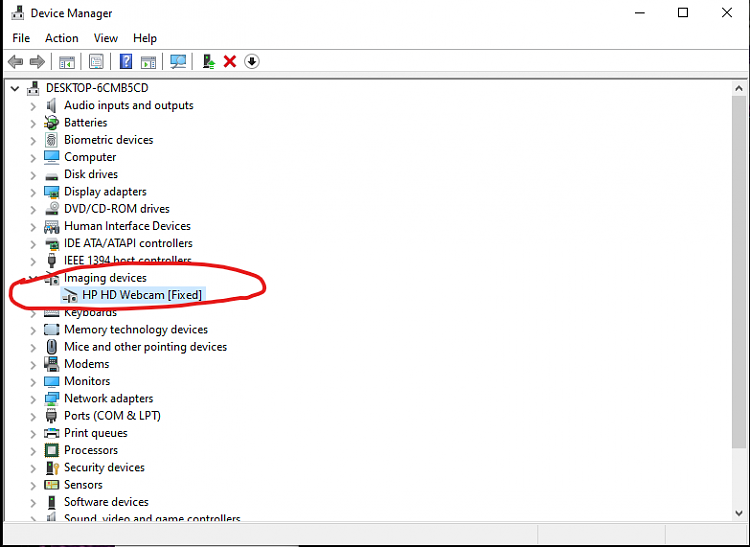This screenshot has width=750, height=547.
Task: Select the Ports (COM & LPT) label
Action: click(x=112, y=416)
